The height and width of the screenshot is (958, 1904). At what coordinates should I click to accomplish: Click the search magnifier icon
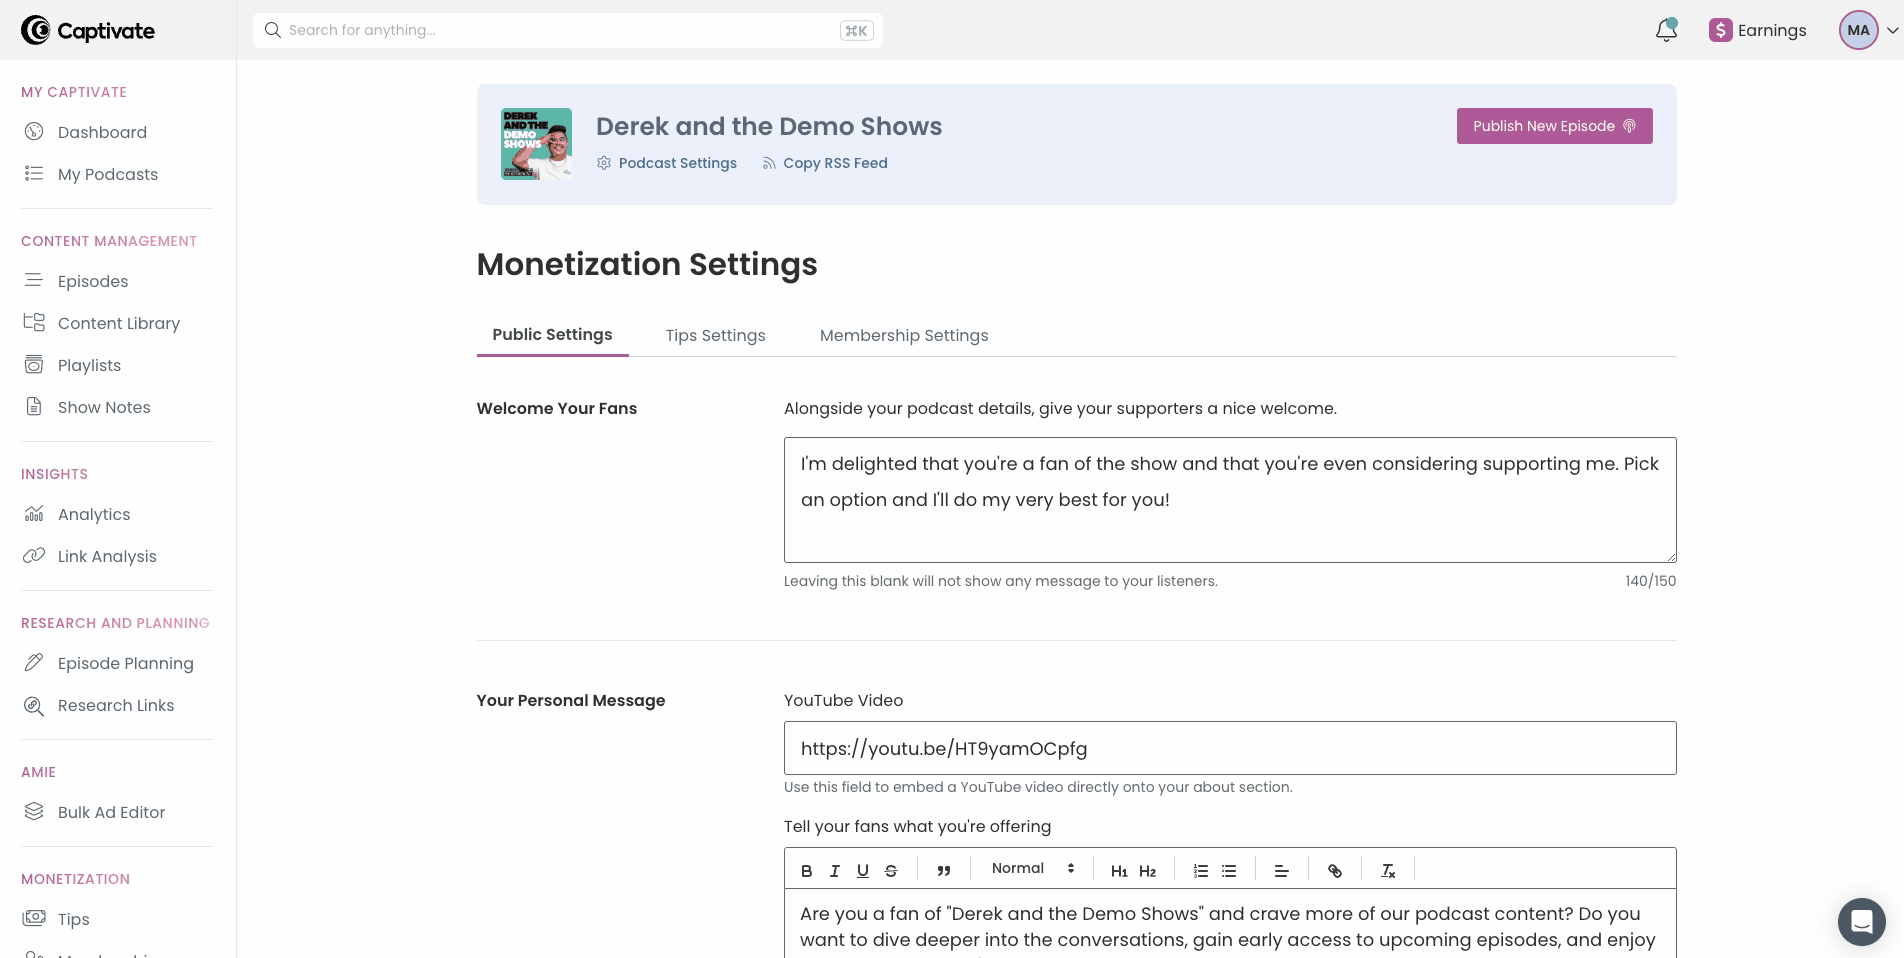(x=272, y=30)
